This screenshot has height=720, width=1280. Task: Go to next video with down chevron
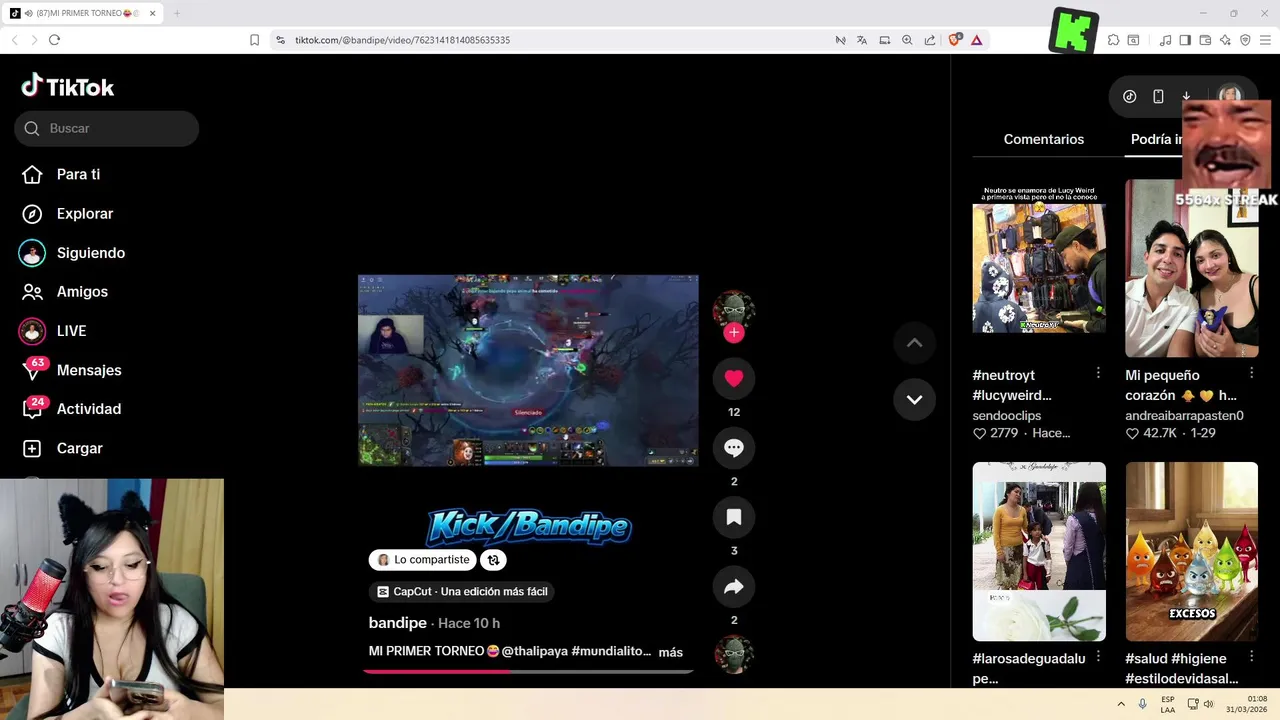pos(914,399)
